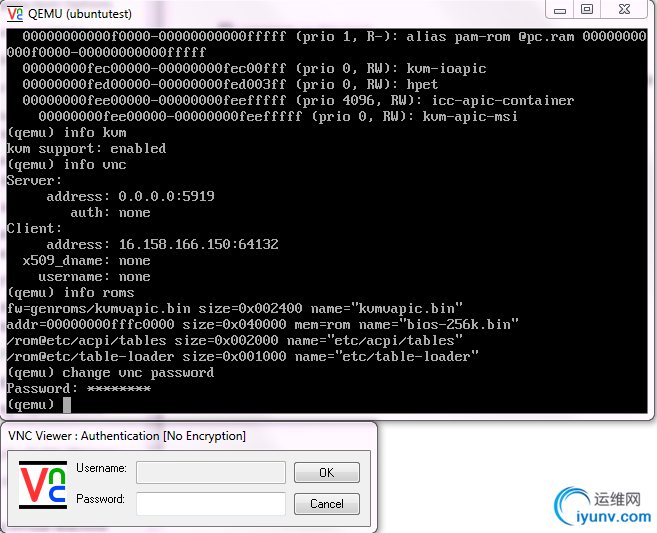Click the 'etc/table-loader' roms line
The image size is (657, 533).
[243, 356]
